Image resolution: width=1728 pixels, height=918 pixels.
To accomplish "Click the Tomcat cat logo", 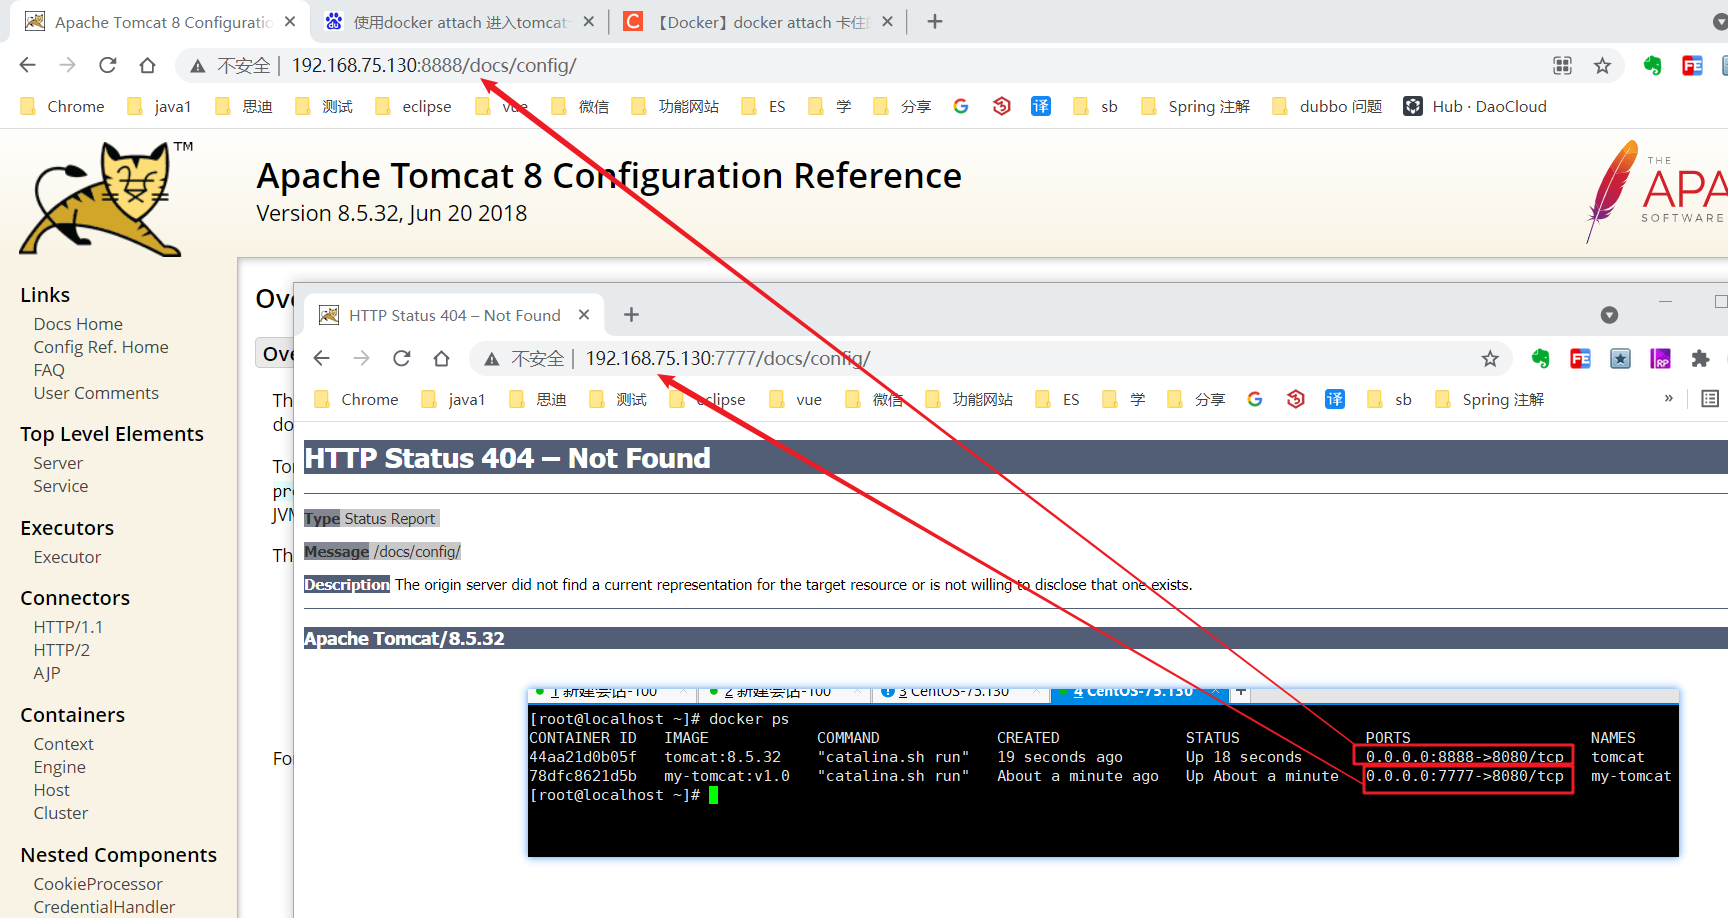I will [x=106, y=198].
